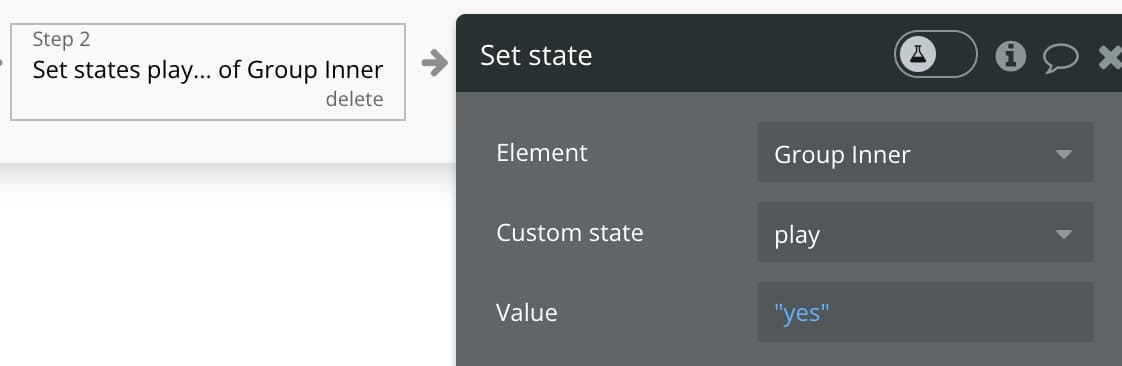Click the arrow left of Step 2 box
The image size is (1122, 366).
(1, 63)
